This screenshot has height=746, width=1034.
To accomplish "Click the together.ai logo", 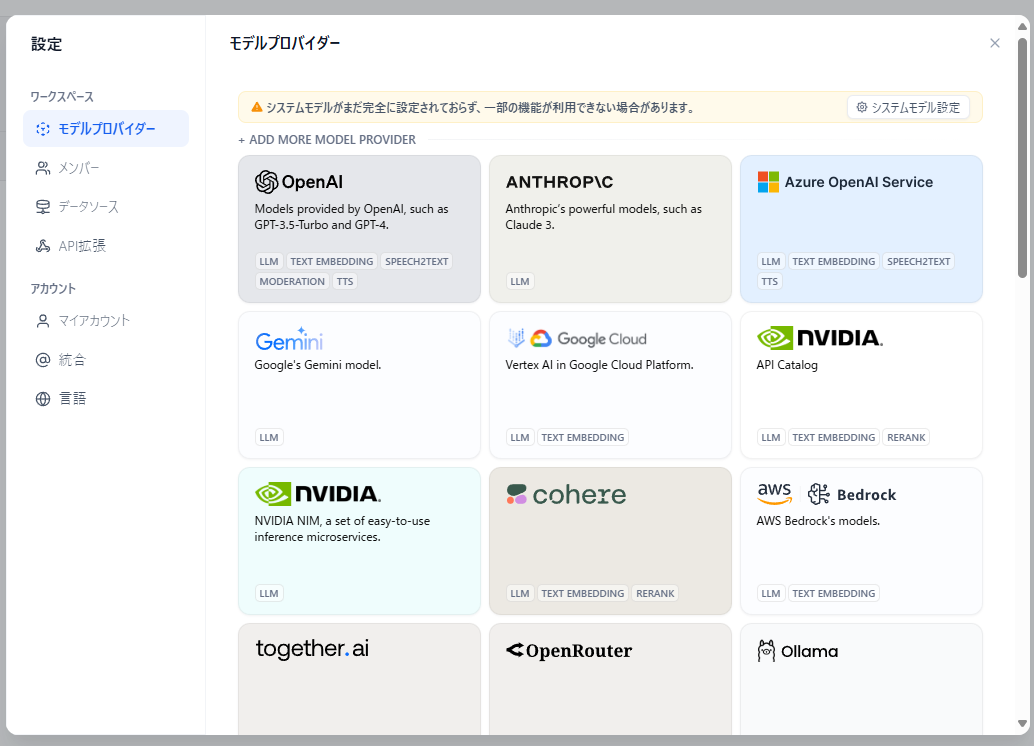I will (312, 649).
